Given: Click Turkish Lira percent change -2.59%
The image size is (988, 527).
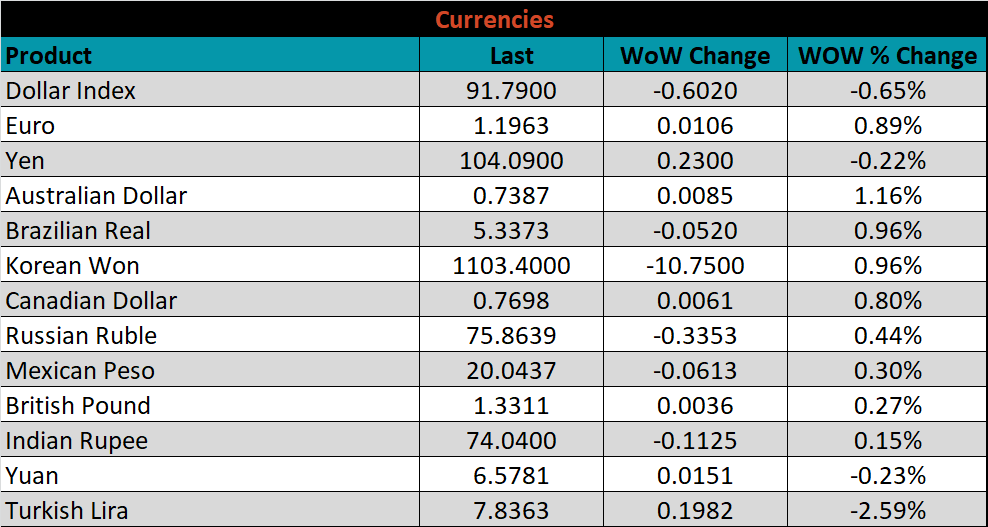Looking at the screenshot, I should tap(887, 511).
